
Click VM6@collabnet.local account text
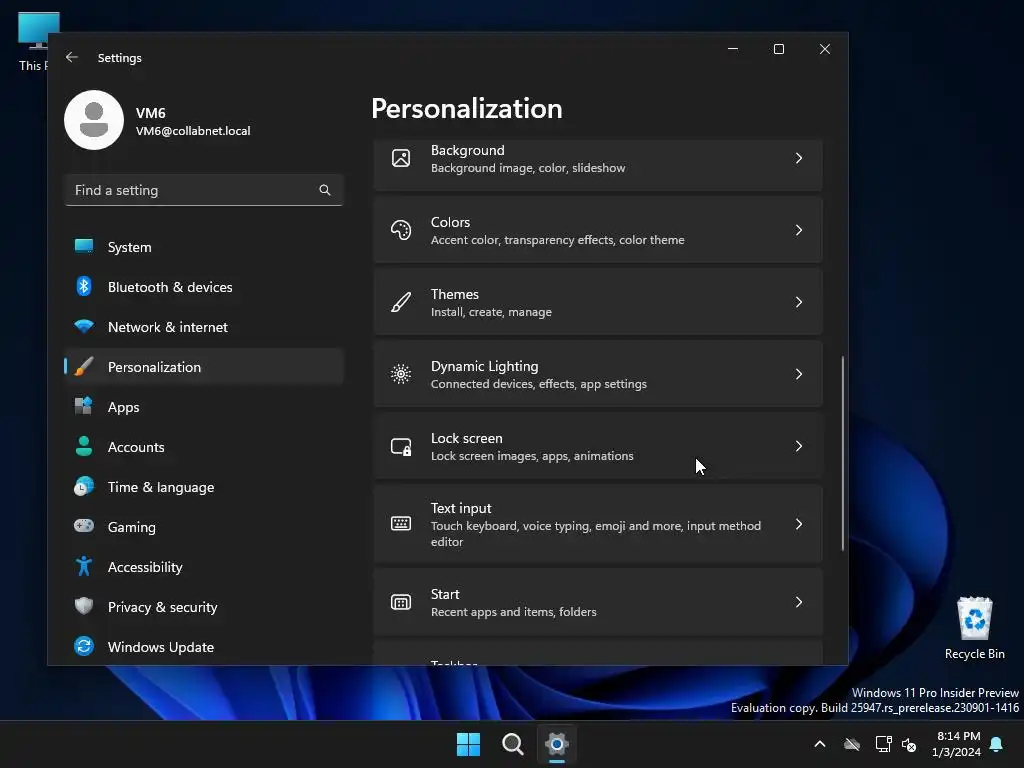(193, 131)
